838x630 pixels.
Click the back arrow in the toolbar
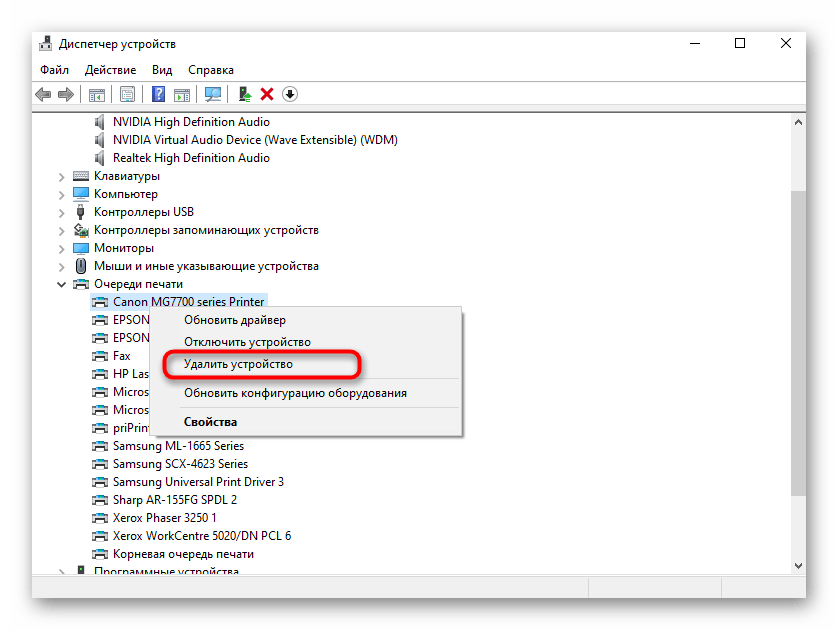point(43,94)
